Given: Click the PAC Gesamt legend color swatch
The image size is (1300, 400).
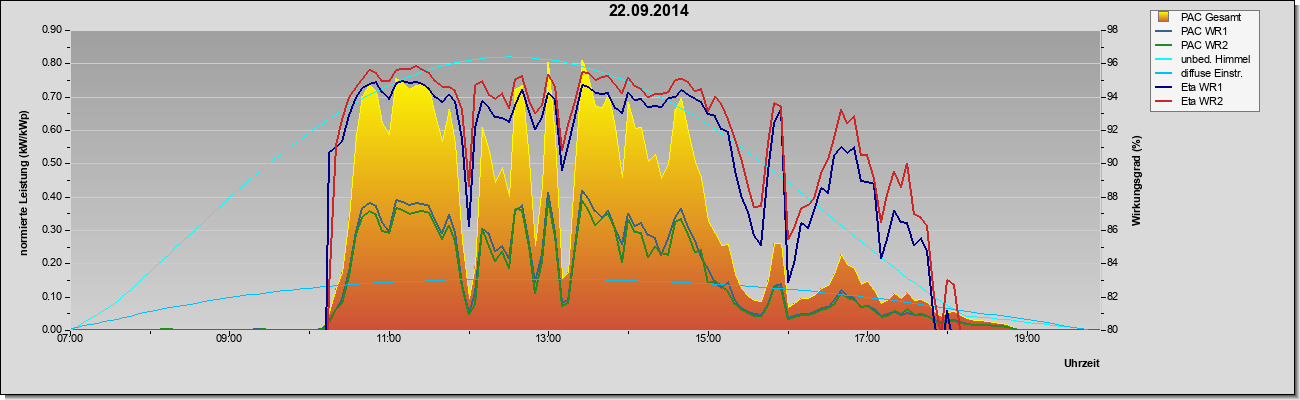Looking at the screenshot, I should pos(1164,17).
